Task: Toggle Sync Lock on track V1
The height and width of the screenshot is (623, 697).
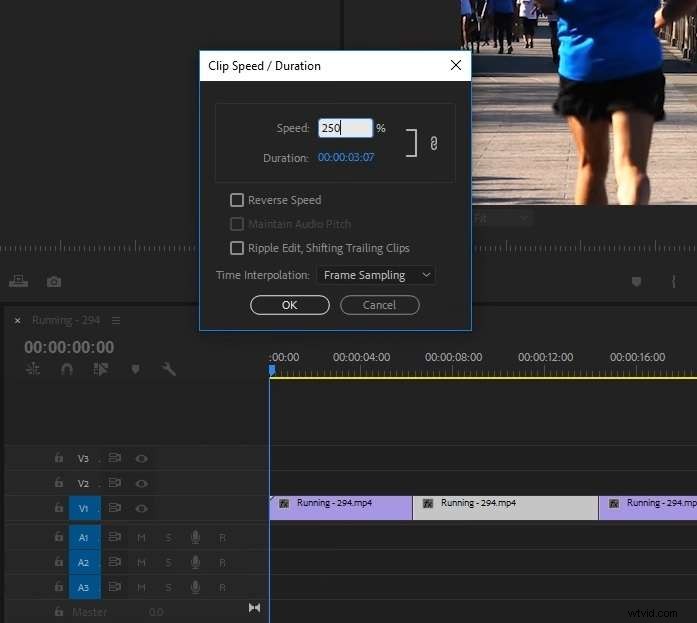Action: pos(115,507)
